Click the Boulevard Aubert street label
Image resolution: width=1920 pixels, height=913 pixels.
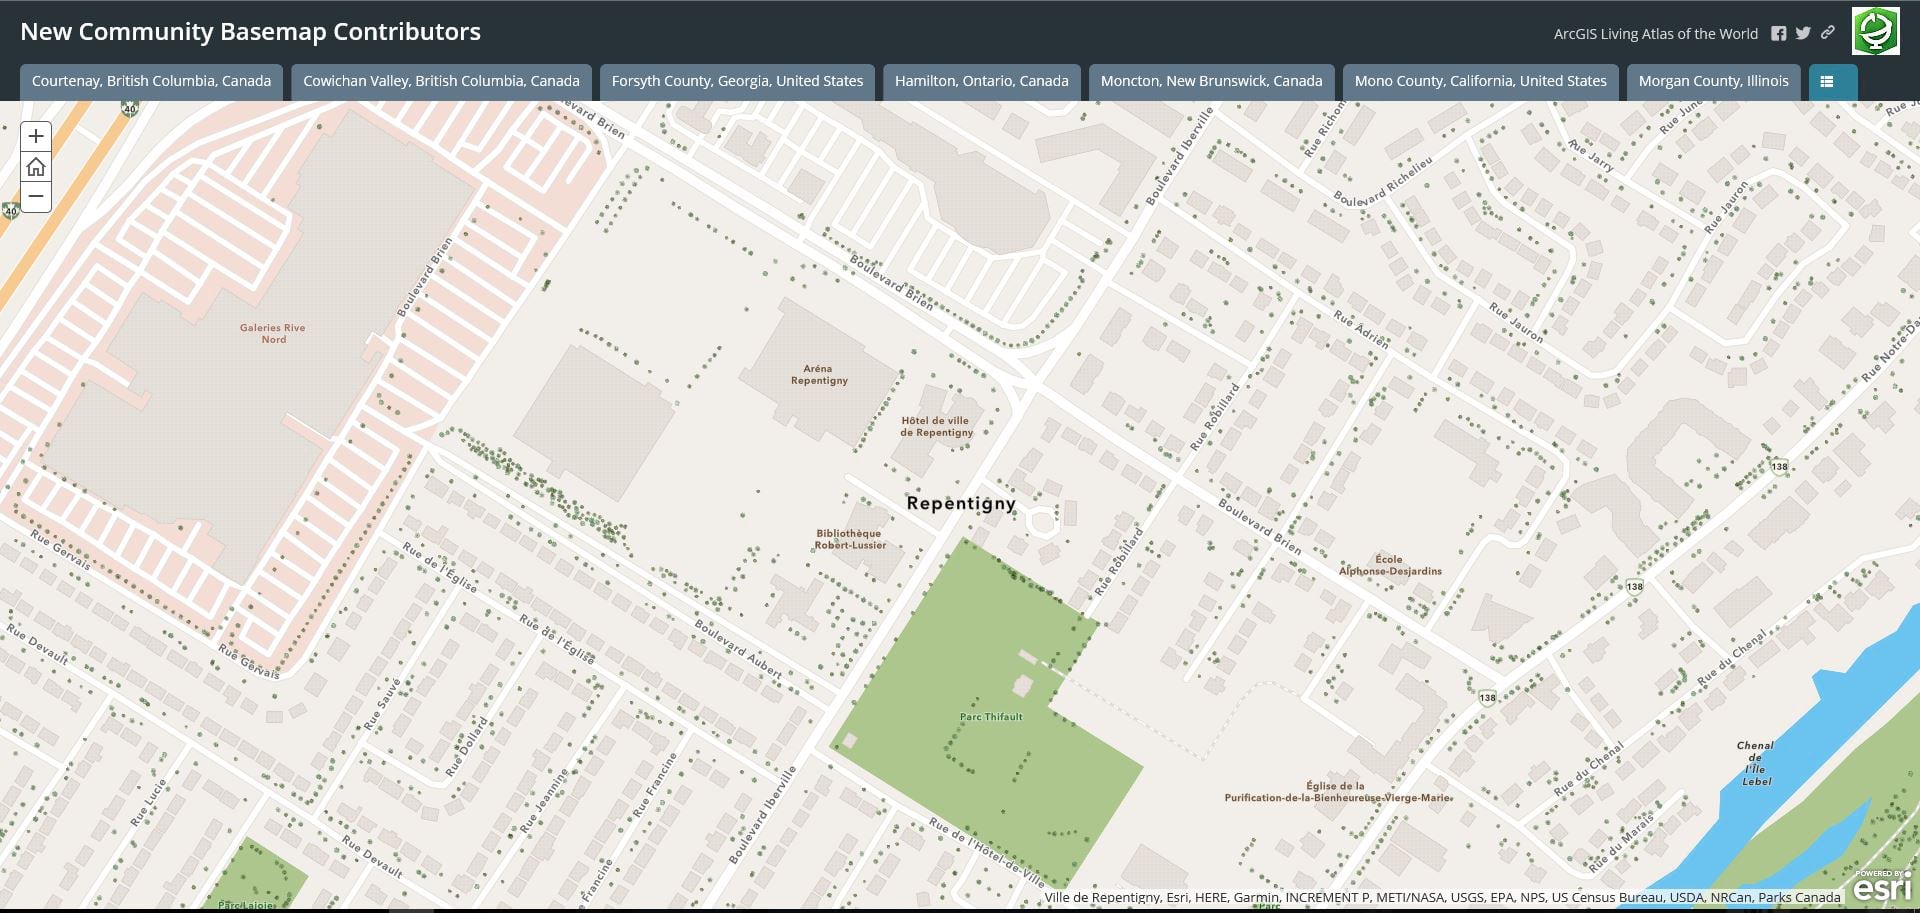pyautogui.click(x=738, y=650)
